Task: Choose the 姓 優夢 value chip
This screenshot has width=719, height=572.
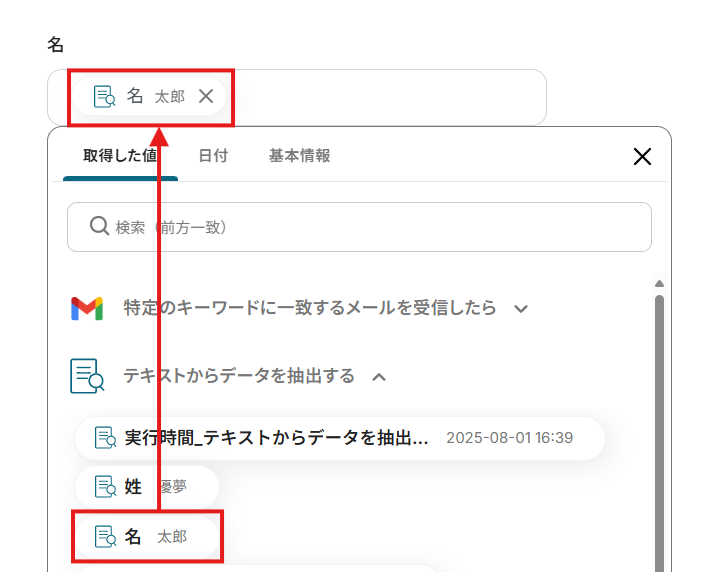Action: point(147,487)
